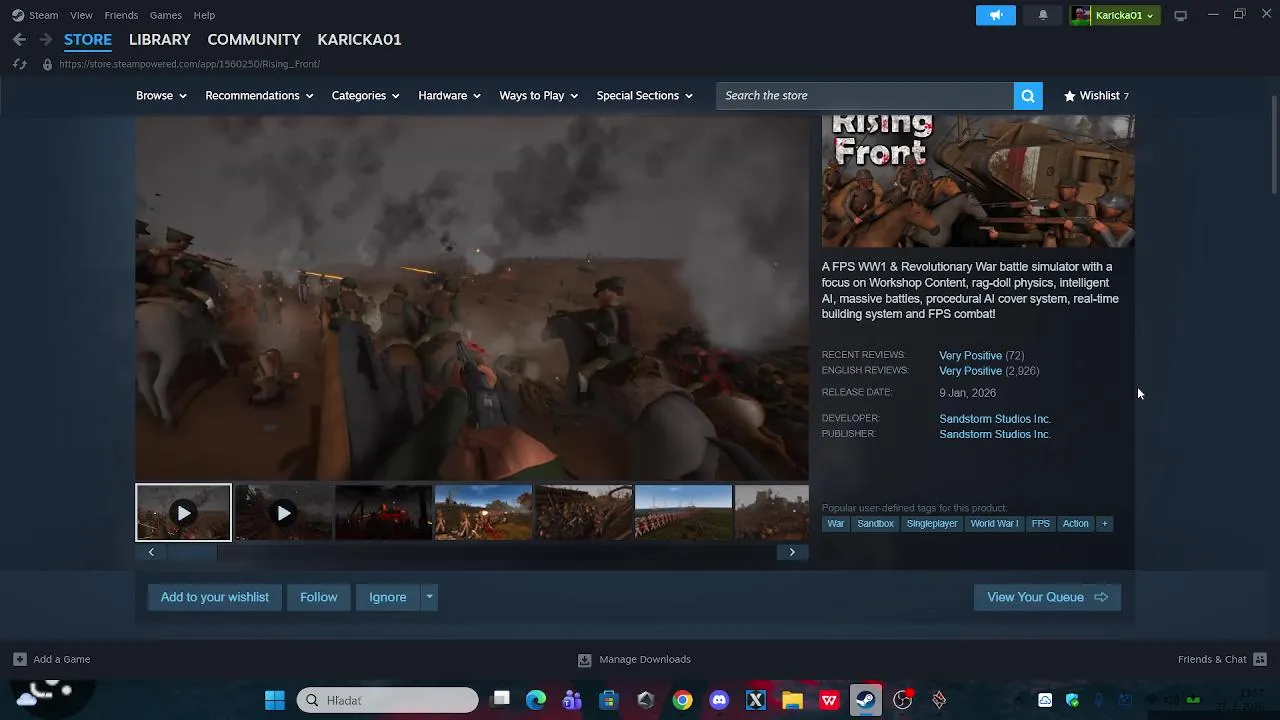Expand the Ways to Play dropdown

(538, 96)
